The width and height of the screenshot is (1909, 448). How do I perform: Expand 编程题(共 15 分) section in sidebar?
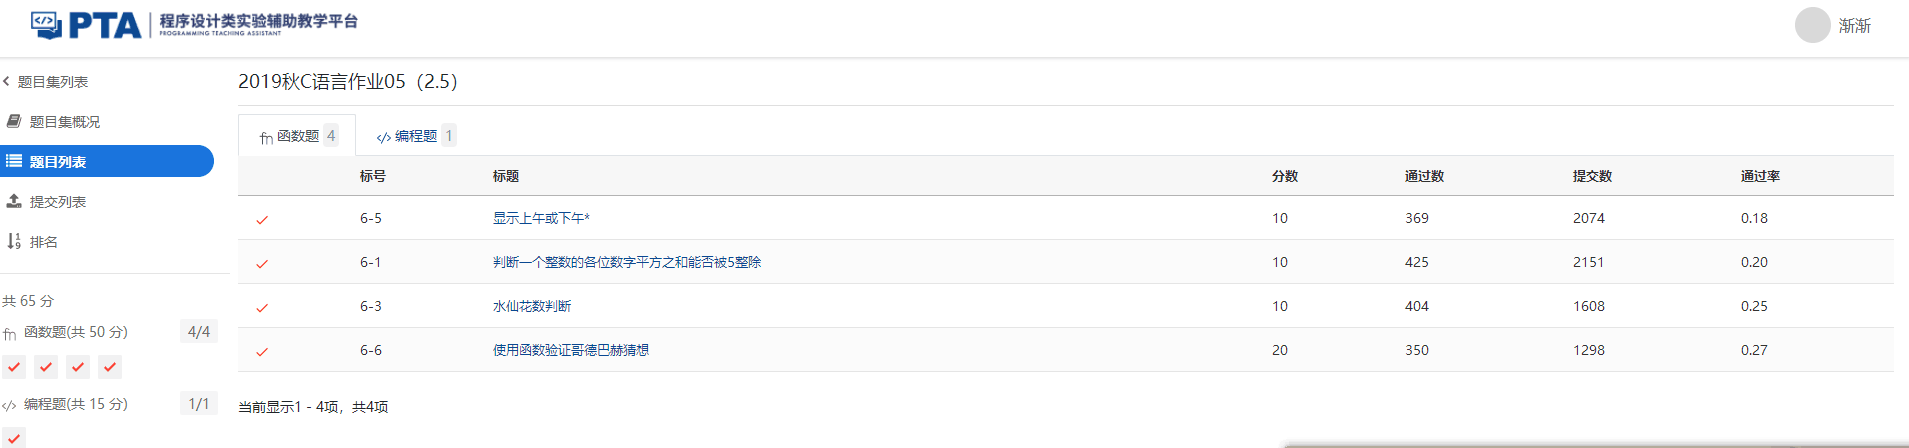click(x=76, y=404)
